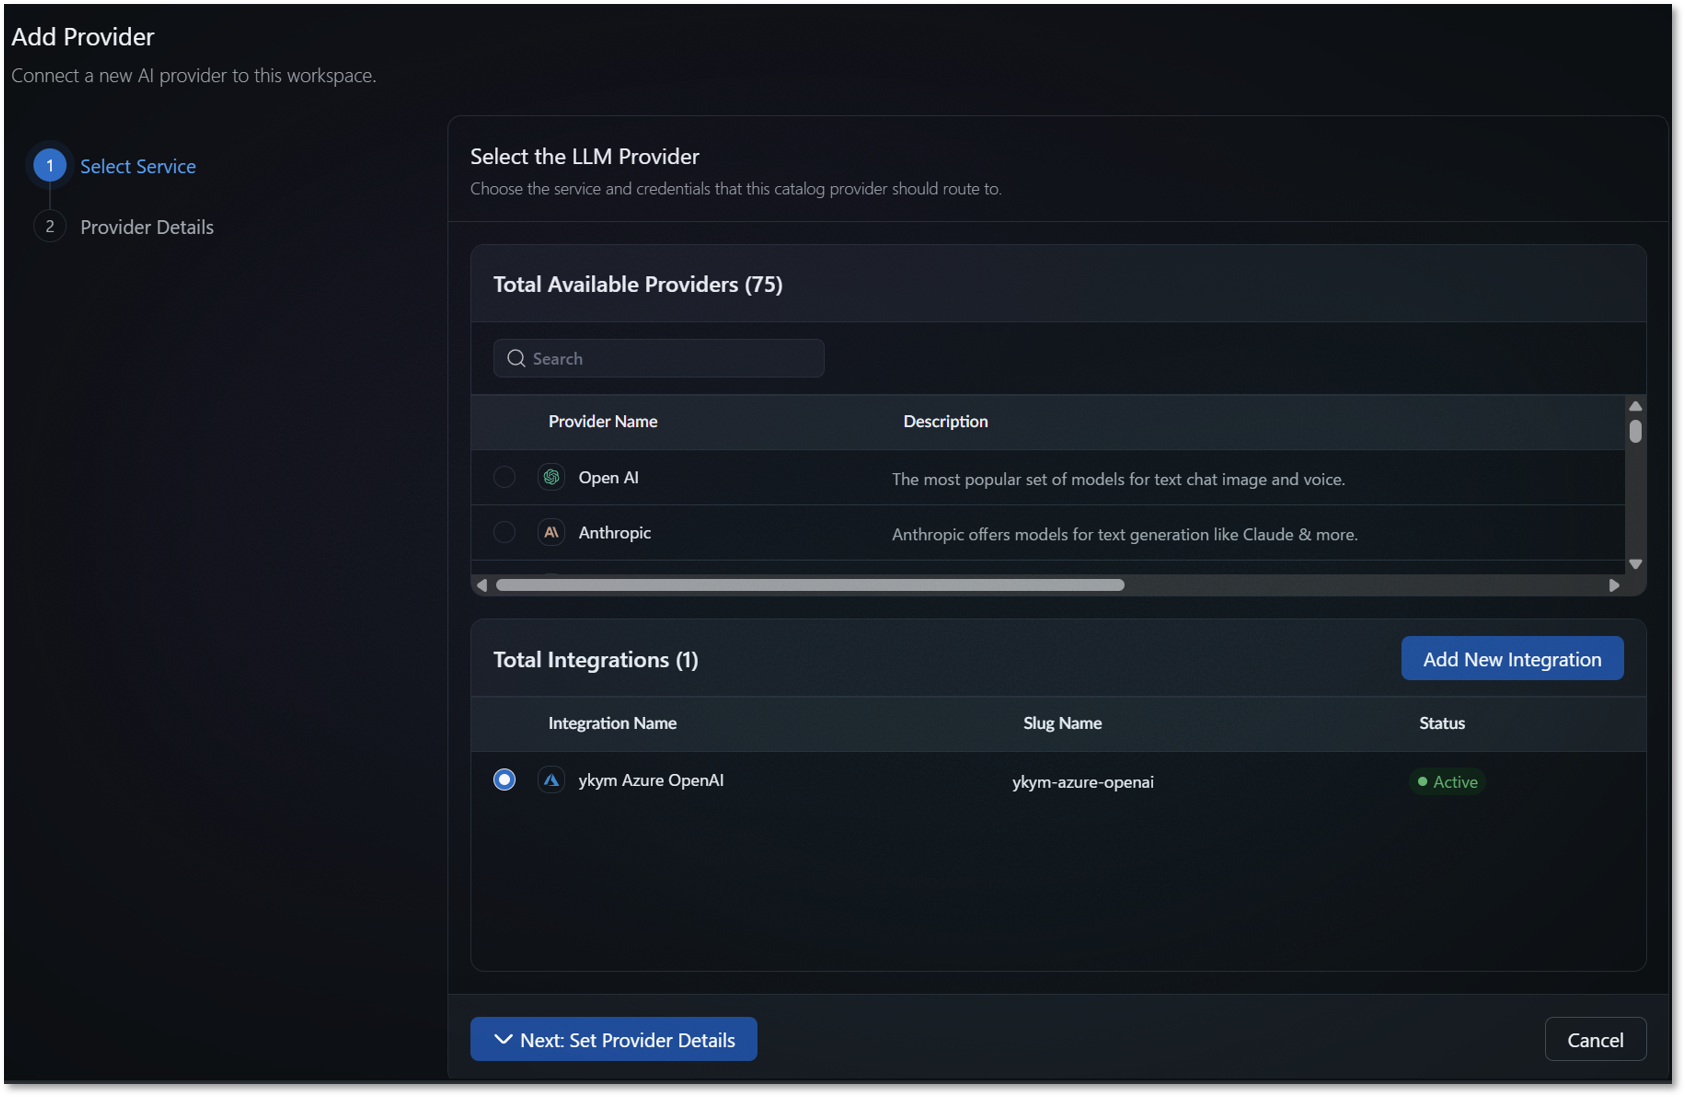Click the OpenAI logo icon
Screen dimensions: 1685x1097
click(551, 477)
